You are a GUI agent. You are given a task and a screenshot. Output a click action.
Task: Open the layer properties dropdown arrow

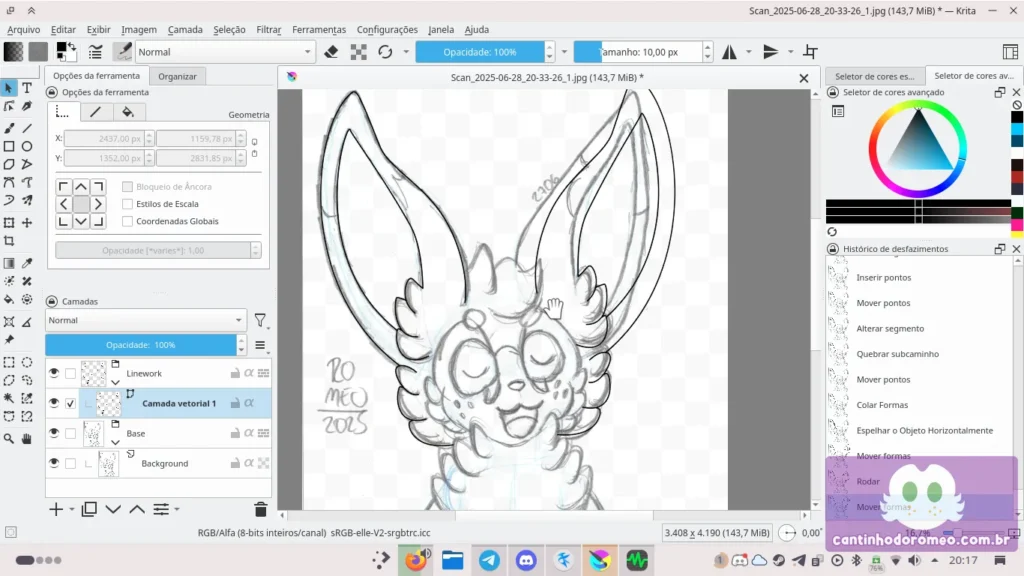coord(177,509)
